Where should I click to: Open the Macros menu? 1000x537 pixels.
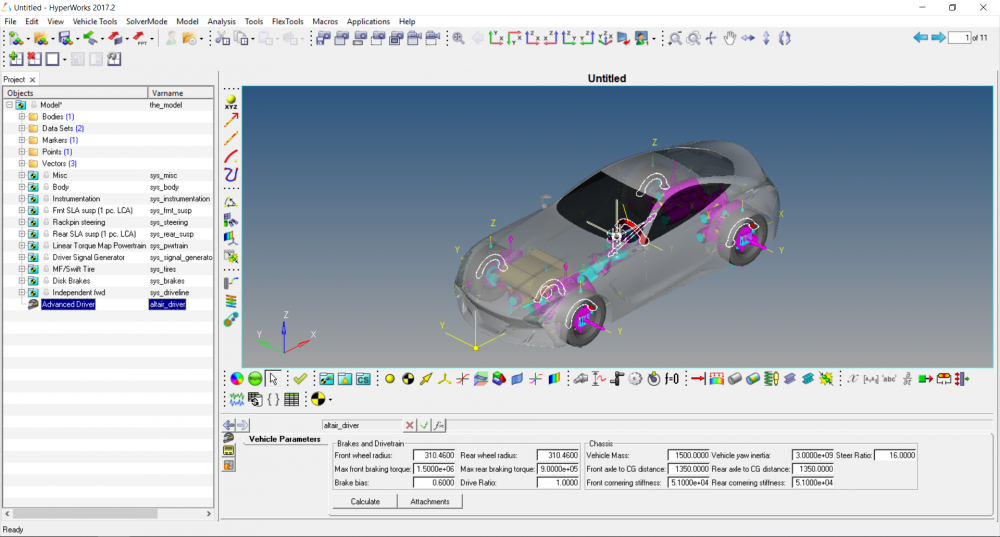point(325,21)
